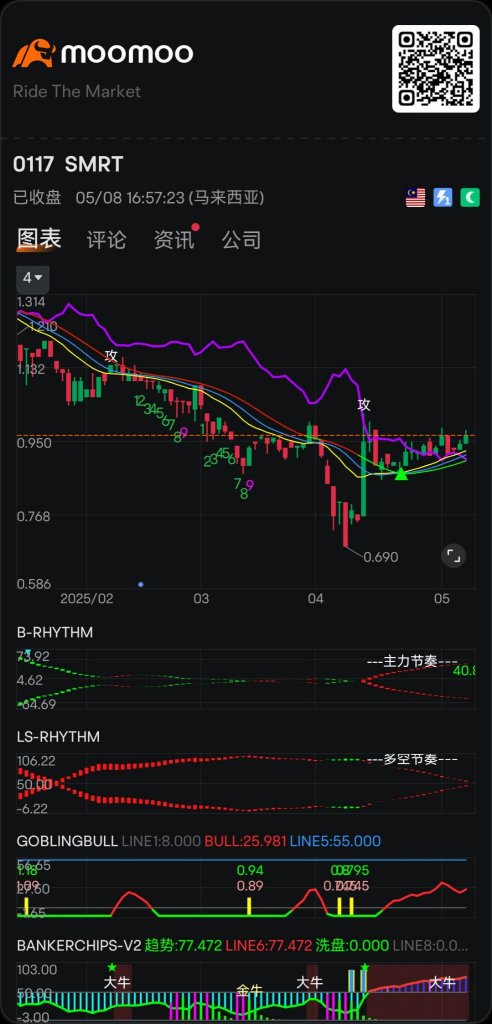Viewport: 492px width, 1024px height.
Task: Tap the green crescent moon icon
Action: pyautogui.click(x=470, y=197)
